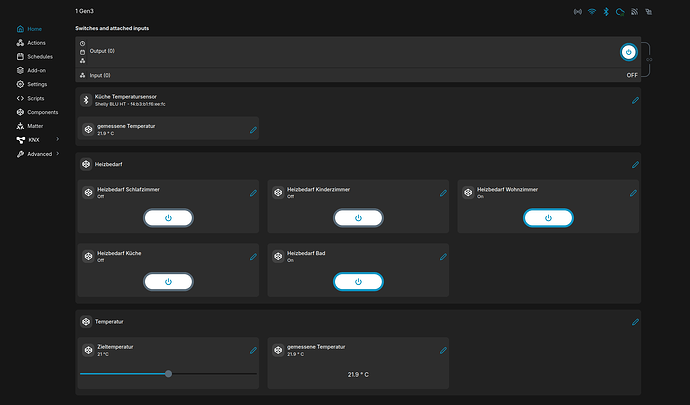Expand the Advanced submenu chevron
Image resolution: width=690 pixels, height=405 pixels.
pyautogui.click(x=58, y=154)
